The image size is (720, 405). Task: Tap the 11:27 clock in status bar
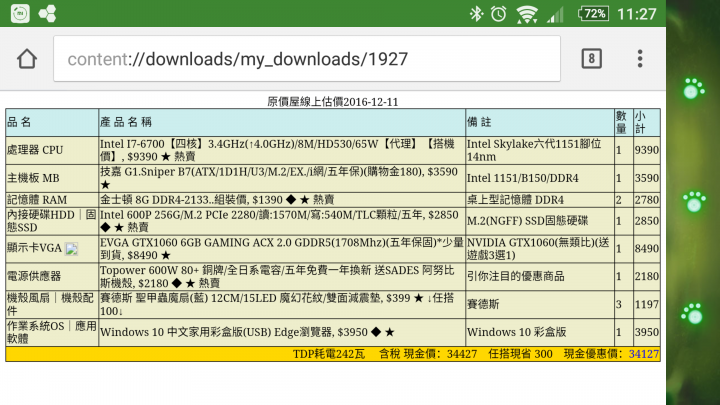click(x=636, y=14)
